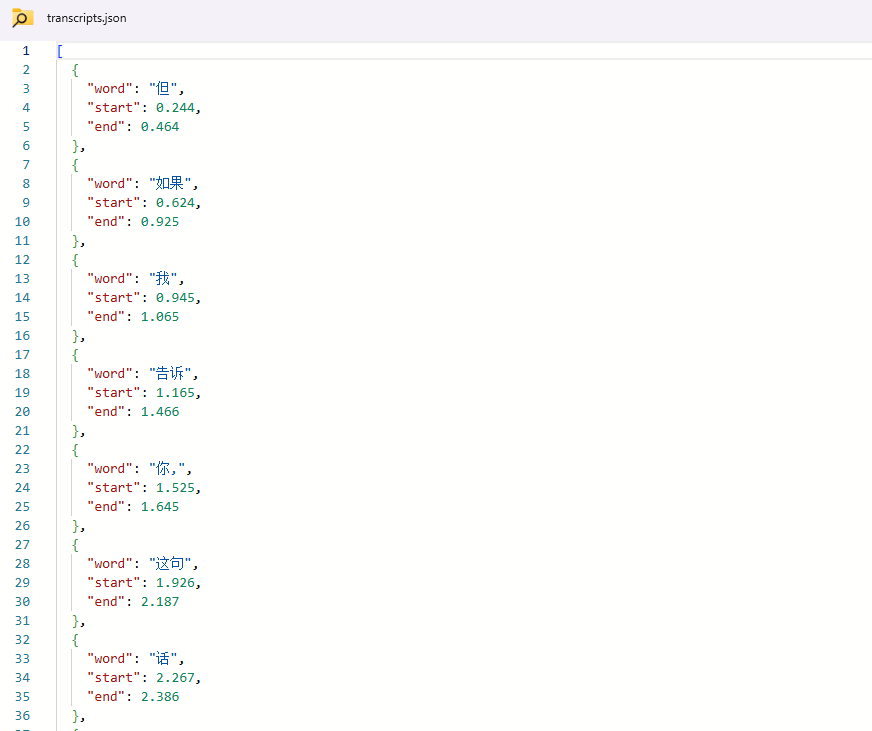Click the word value "如果"
Image resolution: width=872 pixels, height=731 pixels.
pos(171,183)
